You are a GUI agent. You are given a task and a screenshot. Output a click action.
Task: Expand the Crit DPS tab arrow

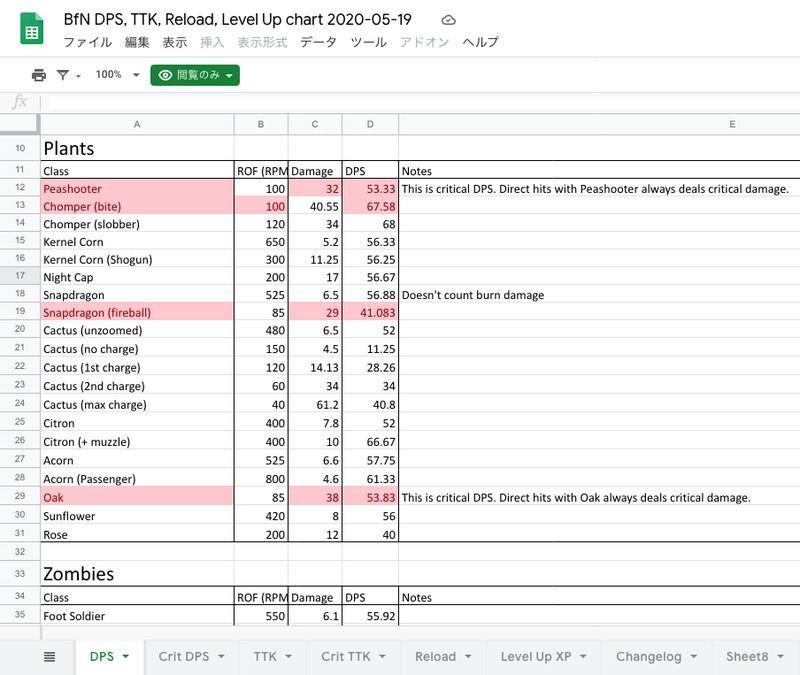point(221,657)
